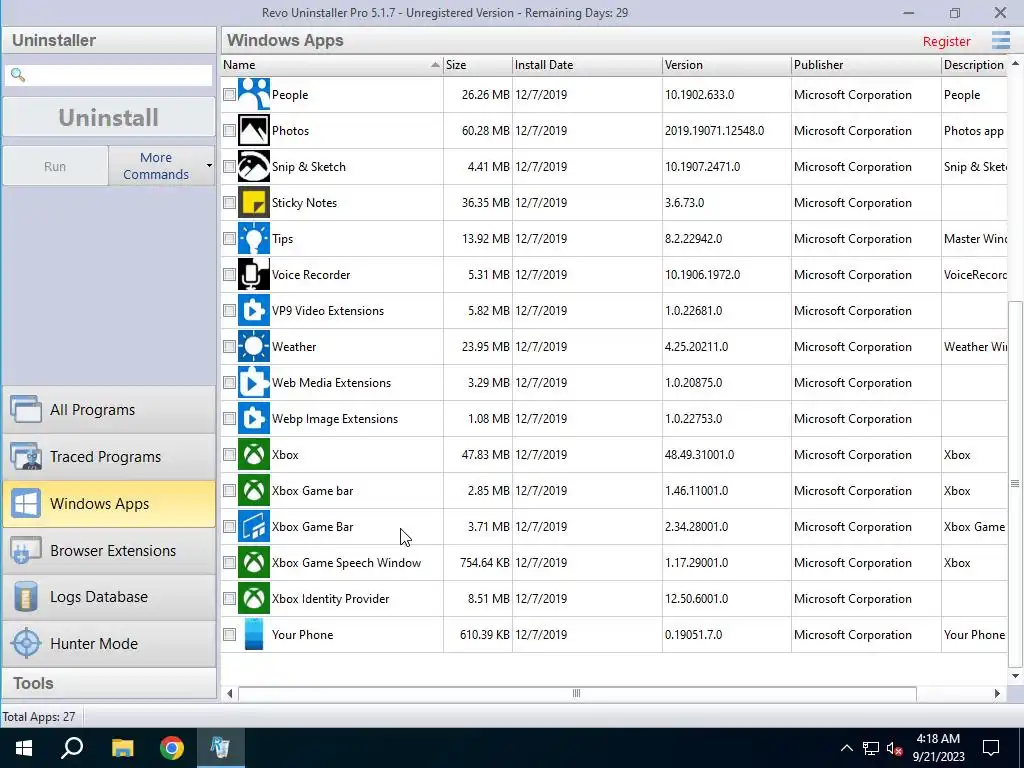Sort the list by Description column

[974, 65]
